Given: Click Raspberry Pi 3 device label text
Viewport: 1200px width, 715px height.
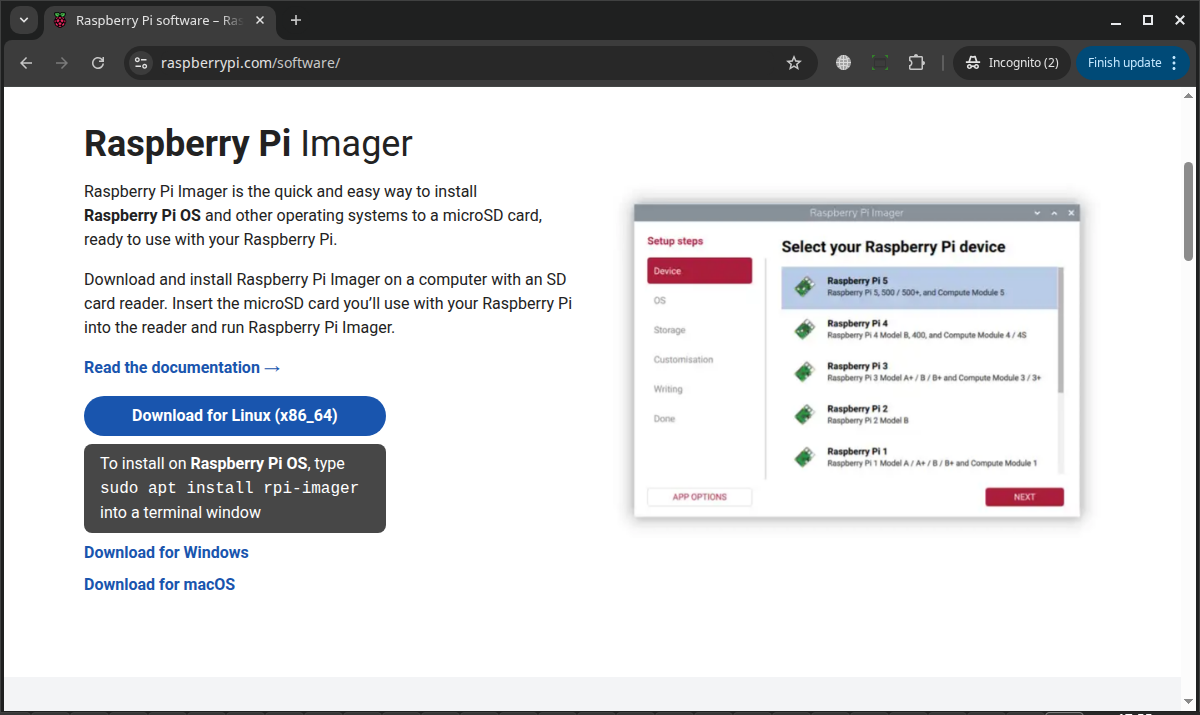Looking at the screenshot, I should (x=858, y=366).
